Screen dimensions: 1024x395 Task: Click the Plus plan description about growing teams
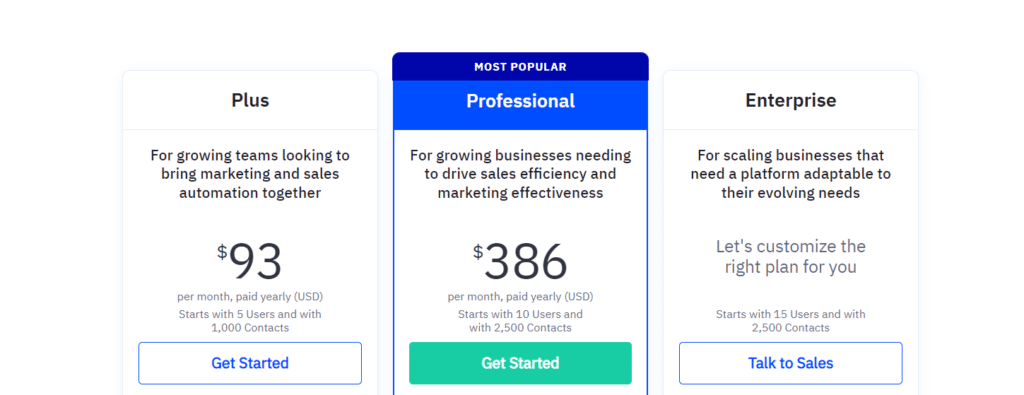pyautogui.click(x=250, y=174)
